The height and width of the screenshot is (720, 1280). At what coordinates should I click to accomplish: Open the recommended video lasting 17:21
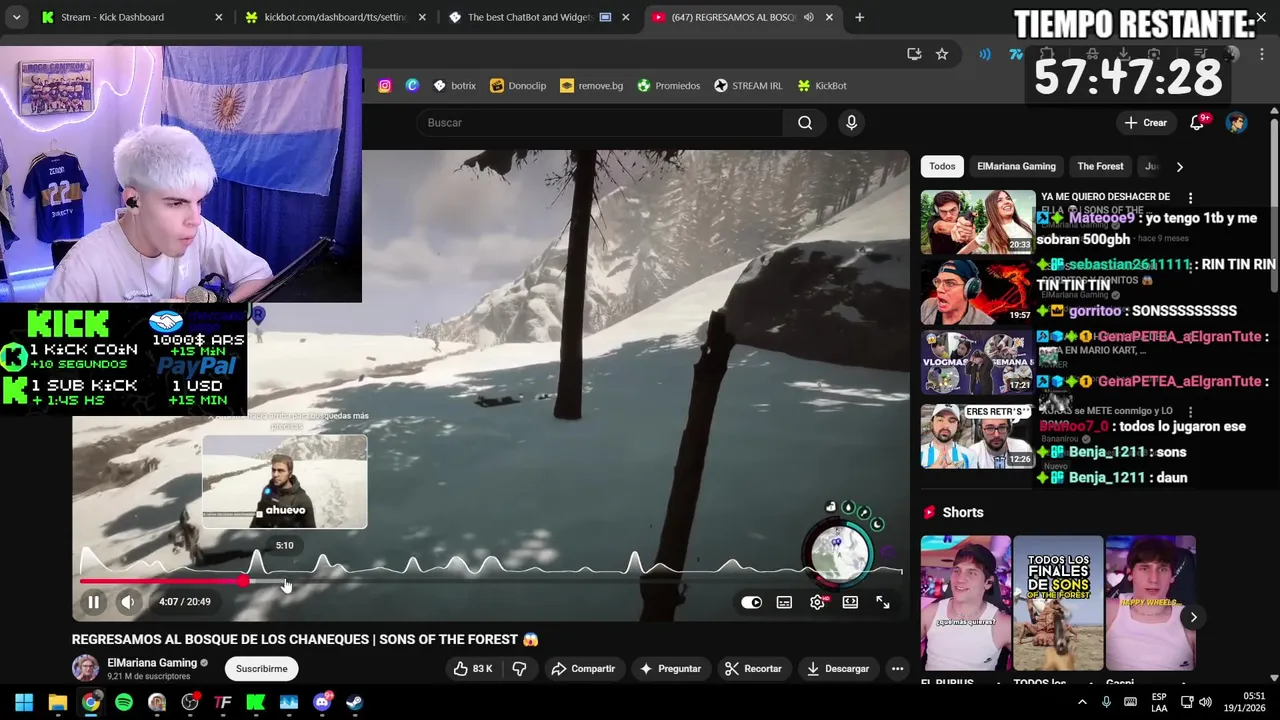click(977, 362)
